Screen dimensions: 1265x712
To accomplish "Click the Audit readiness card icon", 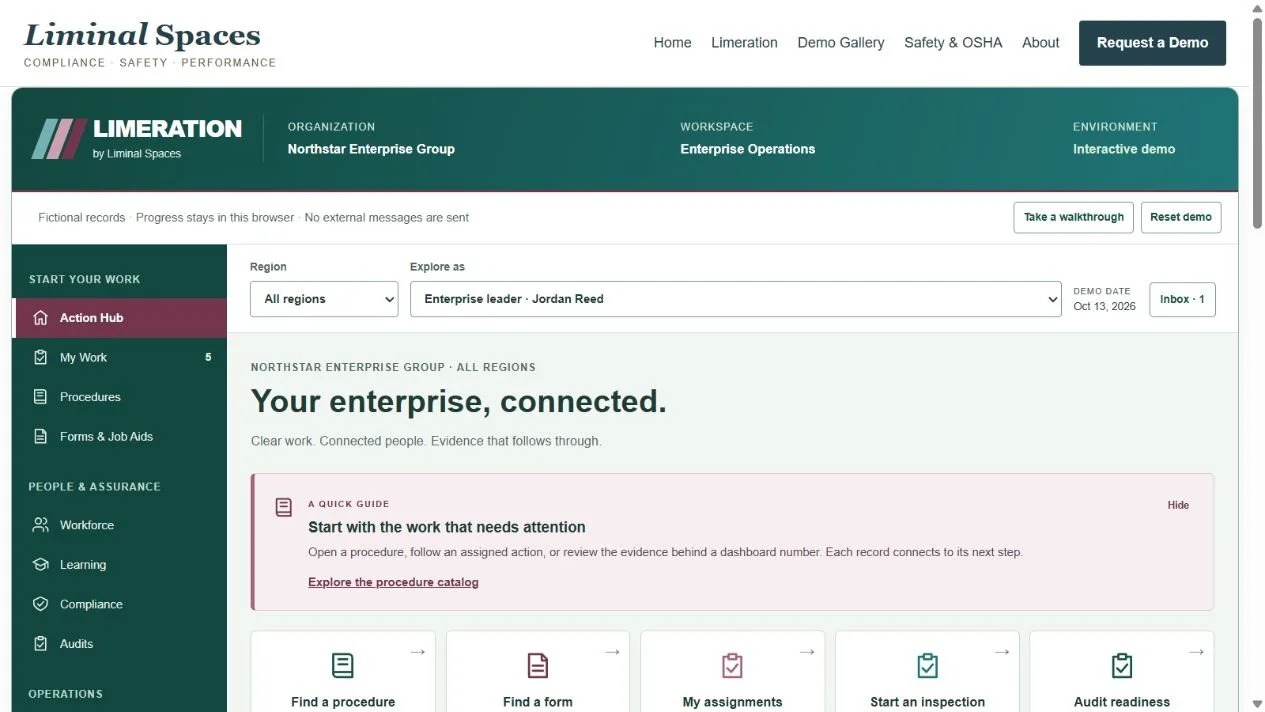I will pyautogui.click(x=1122, y=665).
